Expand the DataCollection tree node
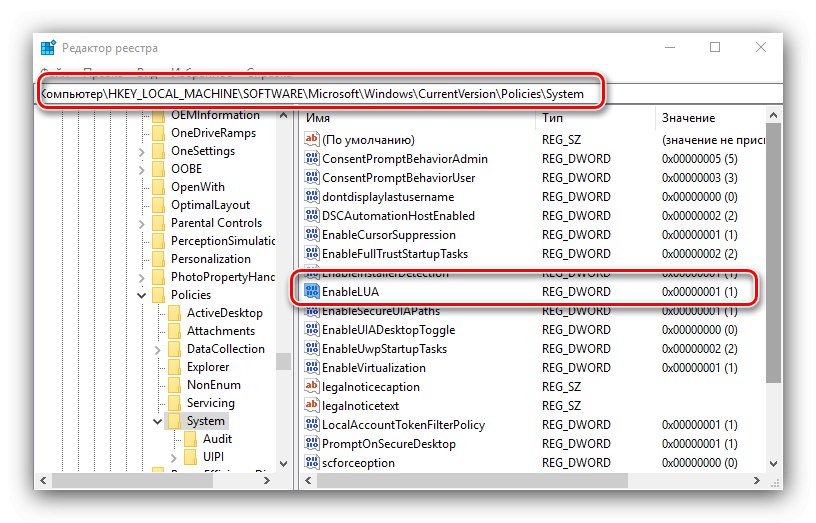 tap(158, 350)
